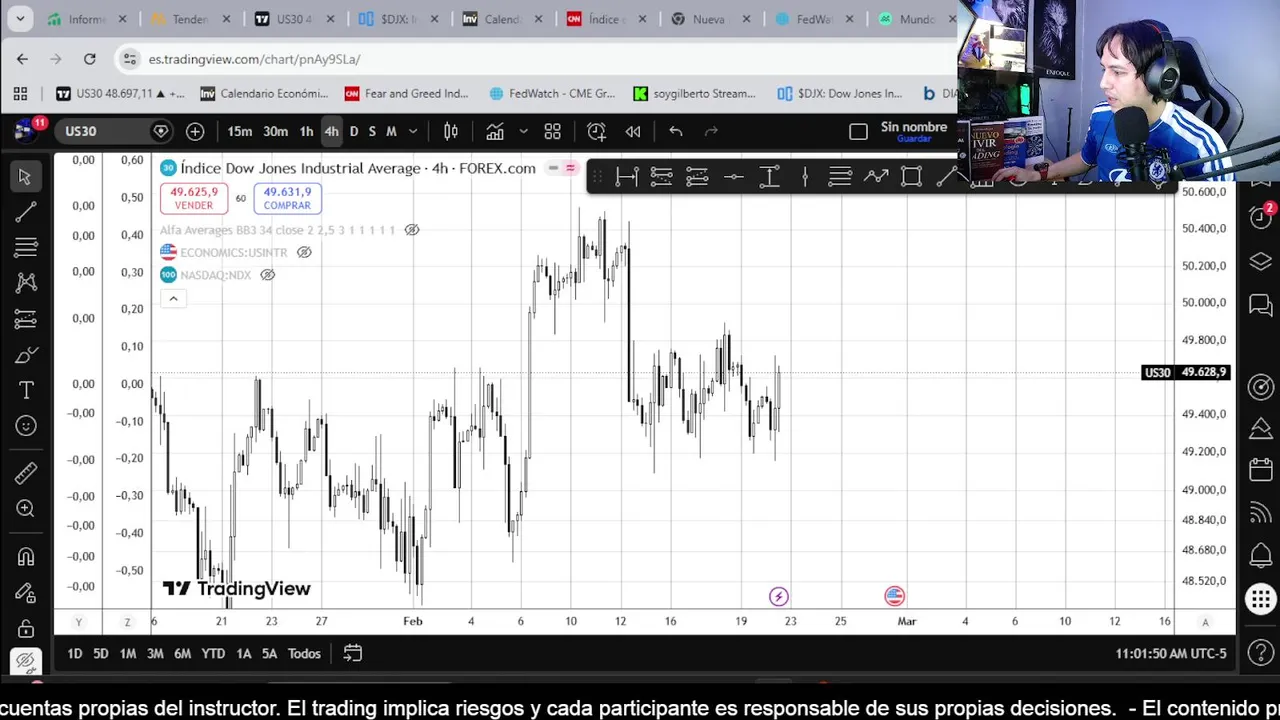Toggle stay in drawing mode
The width and height of the screenshot is (1280, 720).
tap(25, 593)
